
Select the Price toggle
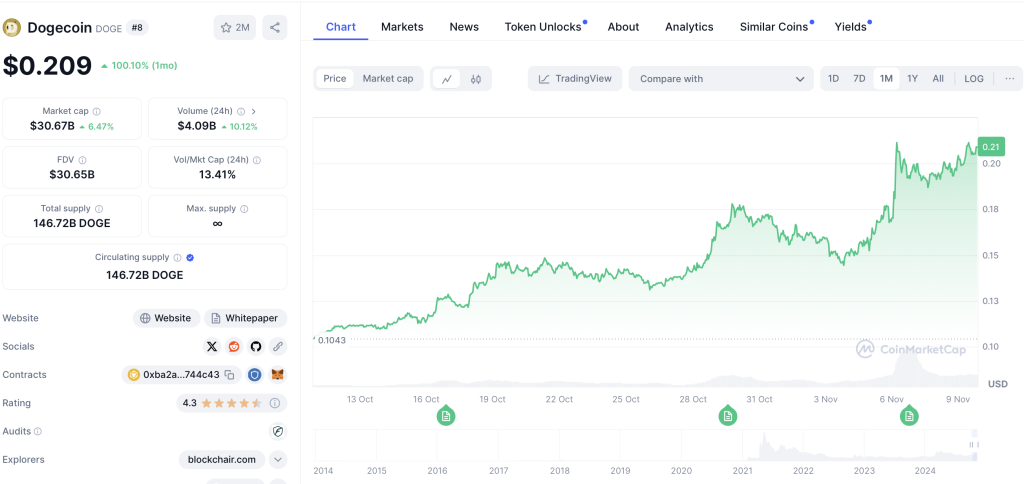point(334,78)
